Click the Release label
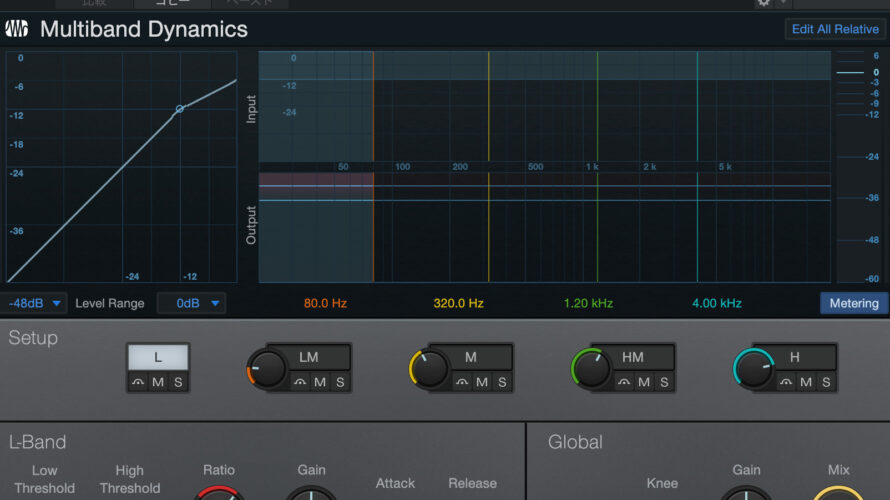 click(x=472, y=484)
